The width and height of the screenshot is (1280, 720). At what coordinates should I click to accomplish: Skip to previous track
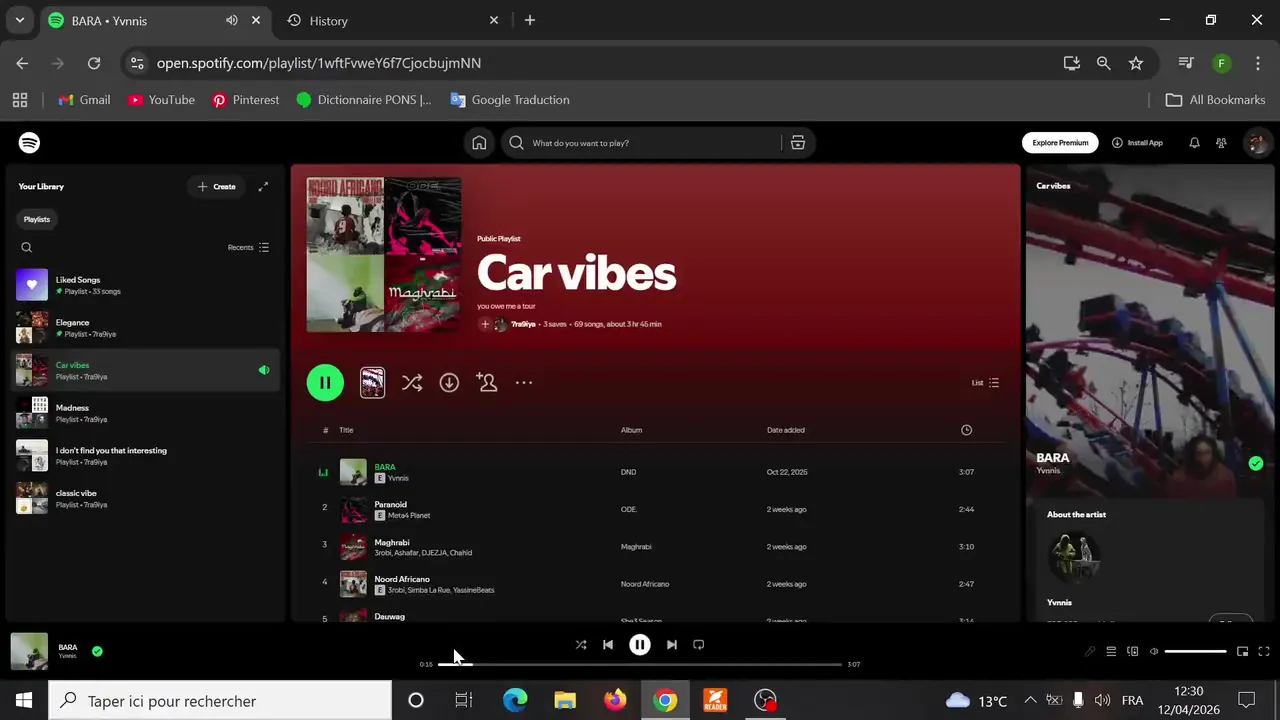[x=608, y=645]
